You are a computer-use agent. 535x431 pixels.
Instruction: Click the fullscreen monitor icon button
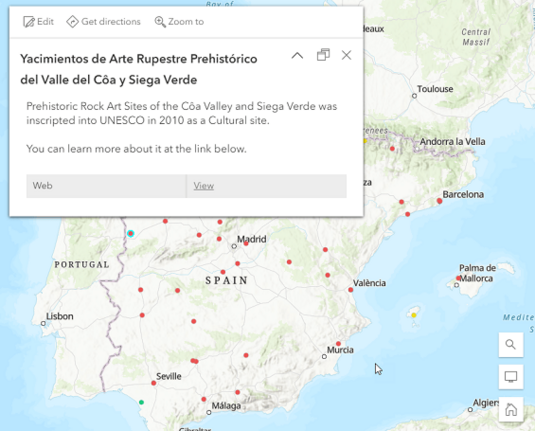tap(511, 377)
